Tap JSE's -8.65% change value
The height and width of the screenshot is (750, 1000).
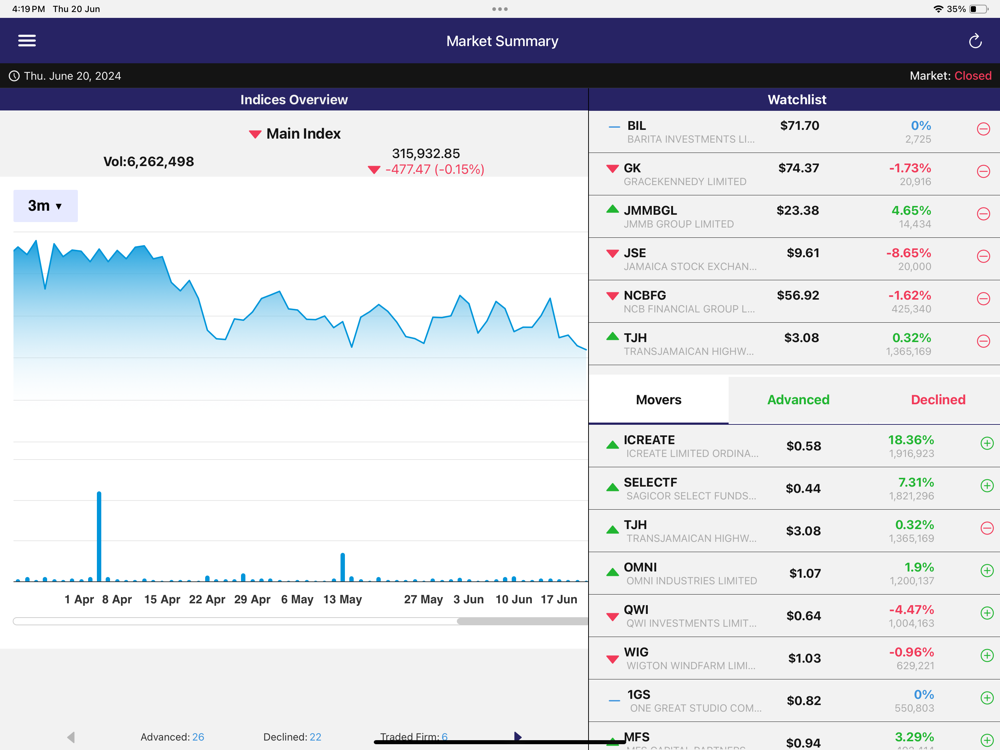(x=908, y=253)
